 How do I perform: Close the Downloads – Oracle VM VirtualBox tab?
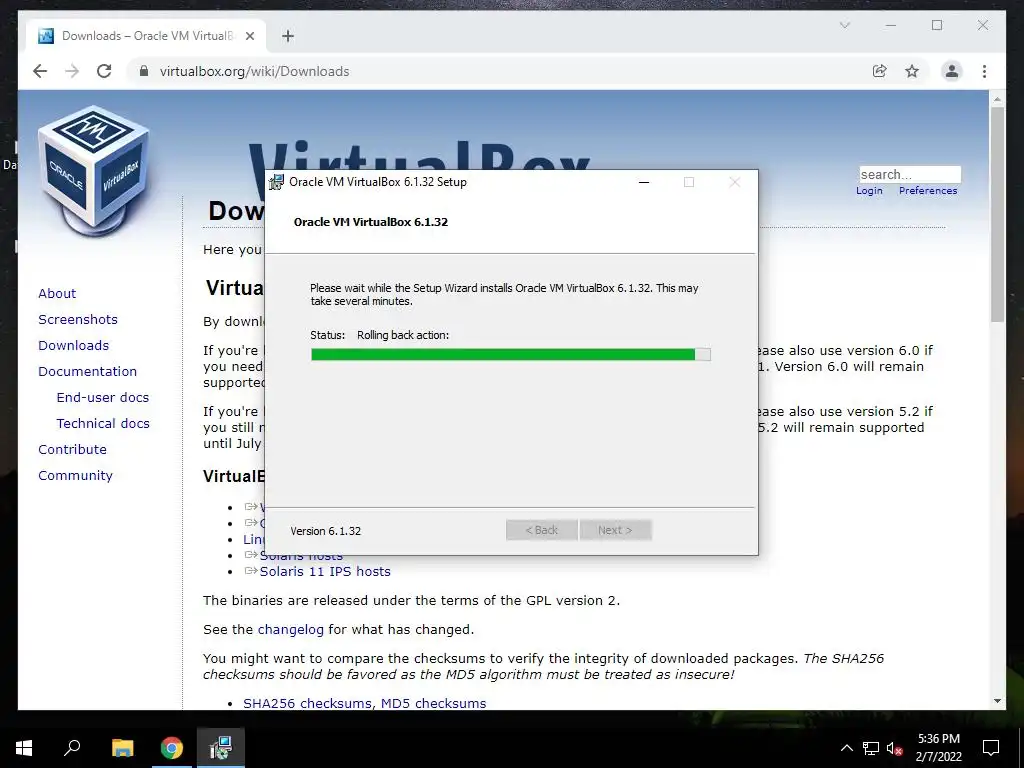coord(249,36)
